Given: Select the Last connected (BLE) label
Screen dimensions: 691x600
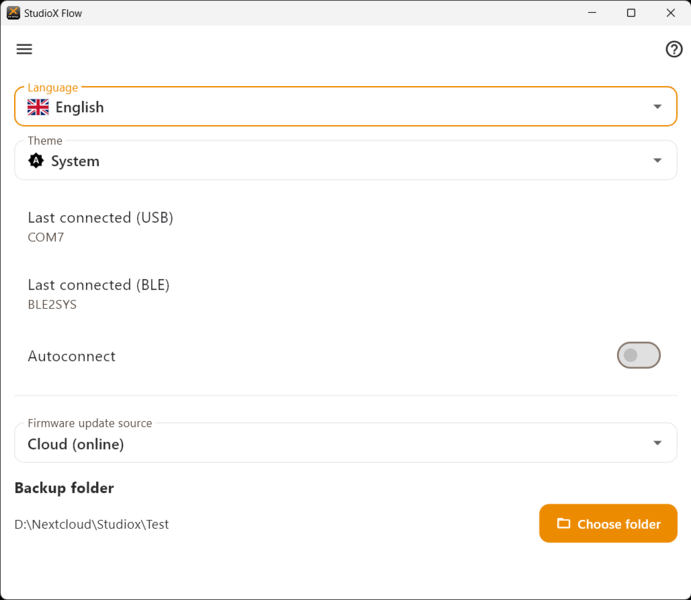Looking at the screenshot, I should (x=99, y=285).
